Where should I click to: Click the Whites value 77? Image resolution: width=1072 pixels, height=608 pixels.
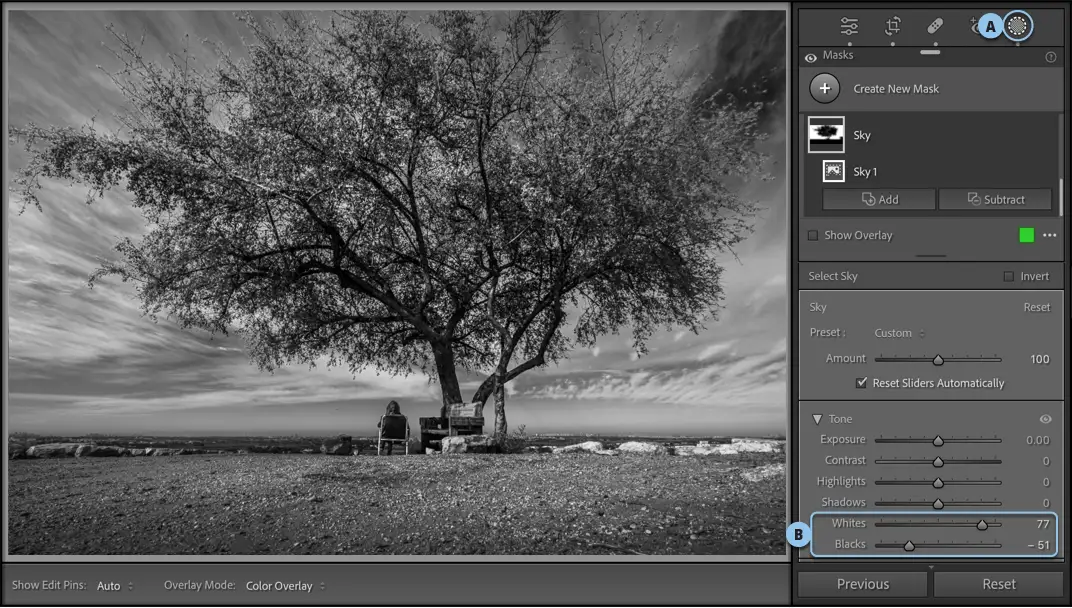tap(1043, 524)
